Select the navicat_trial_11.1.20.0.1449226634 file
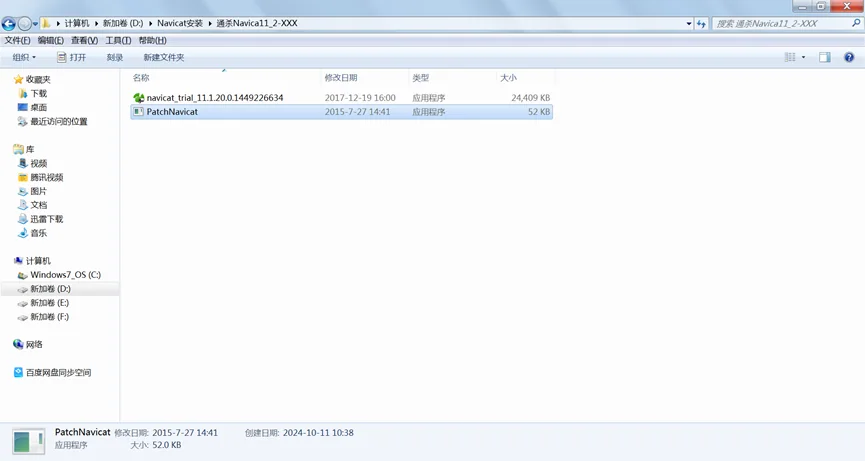The width and height of the screenshot is (865, 461). [215, 98]
